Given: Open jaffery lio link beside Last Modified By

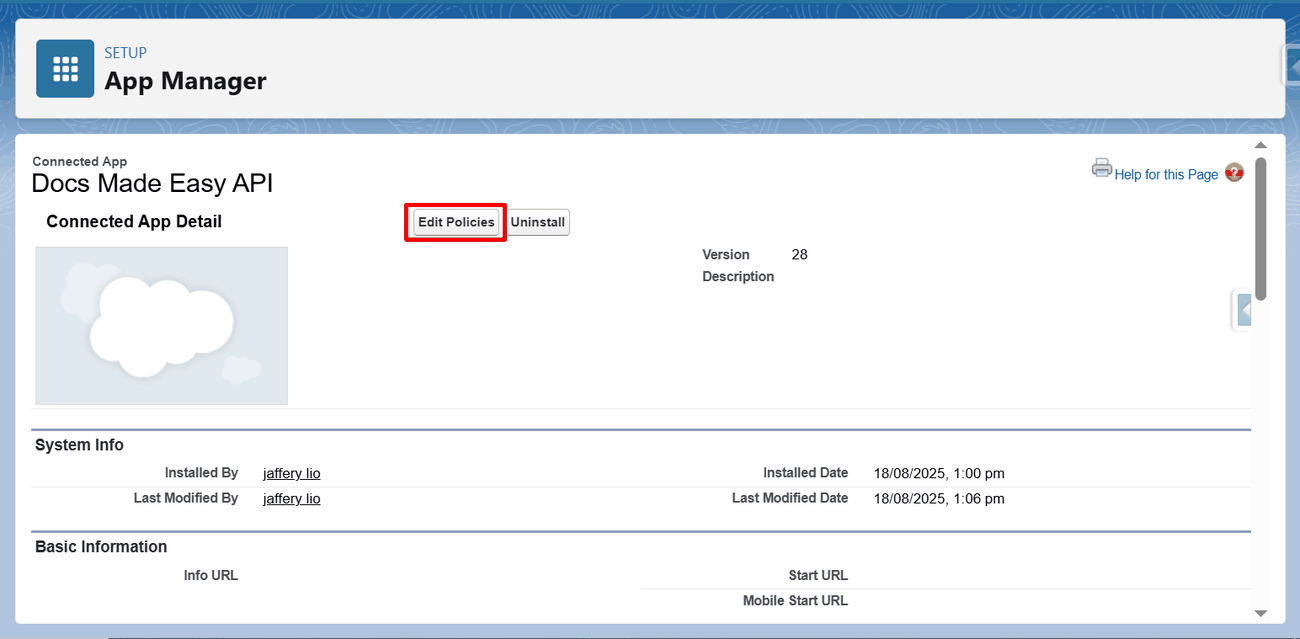Looking at the screenshot, I should pos(292,498).
